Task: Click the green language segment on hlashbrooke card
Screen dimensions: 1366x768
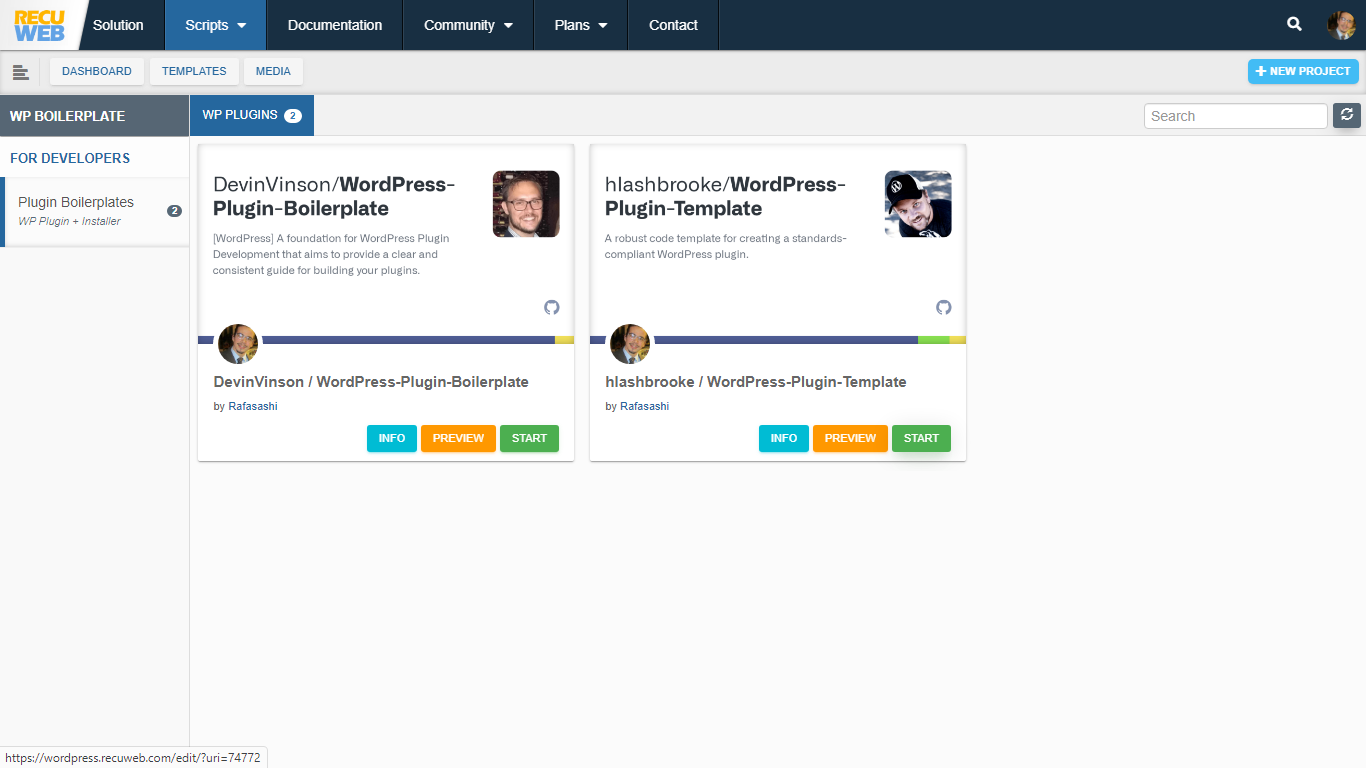Action: click(934, 340)
